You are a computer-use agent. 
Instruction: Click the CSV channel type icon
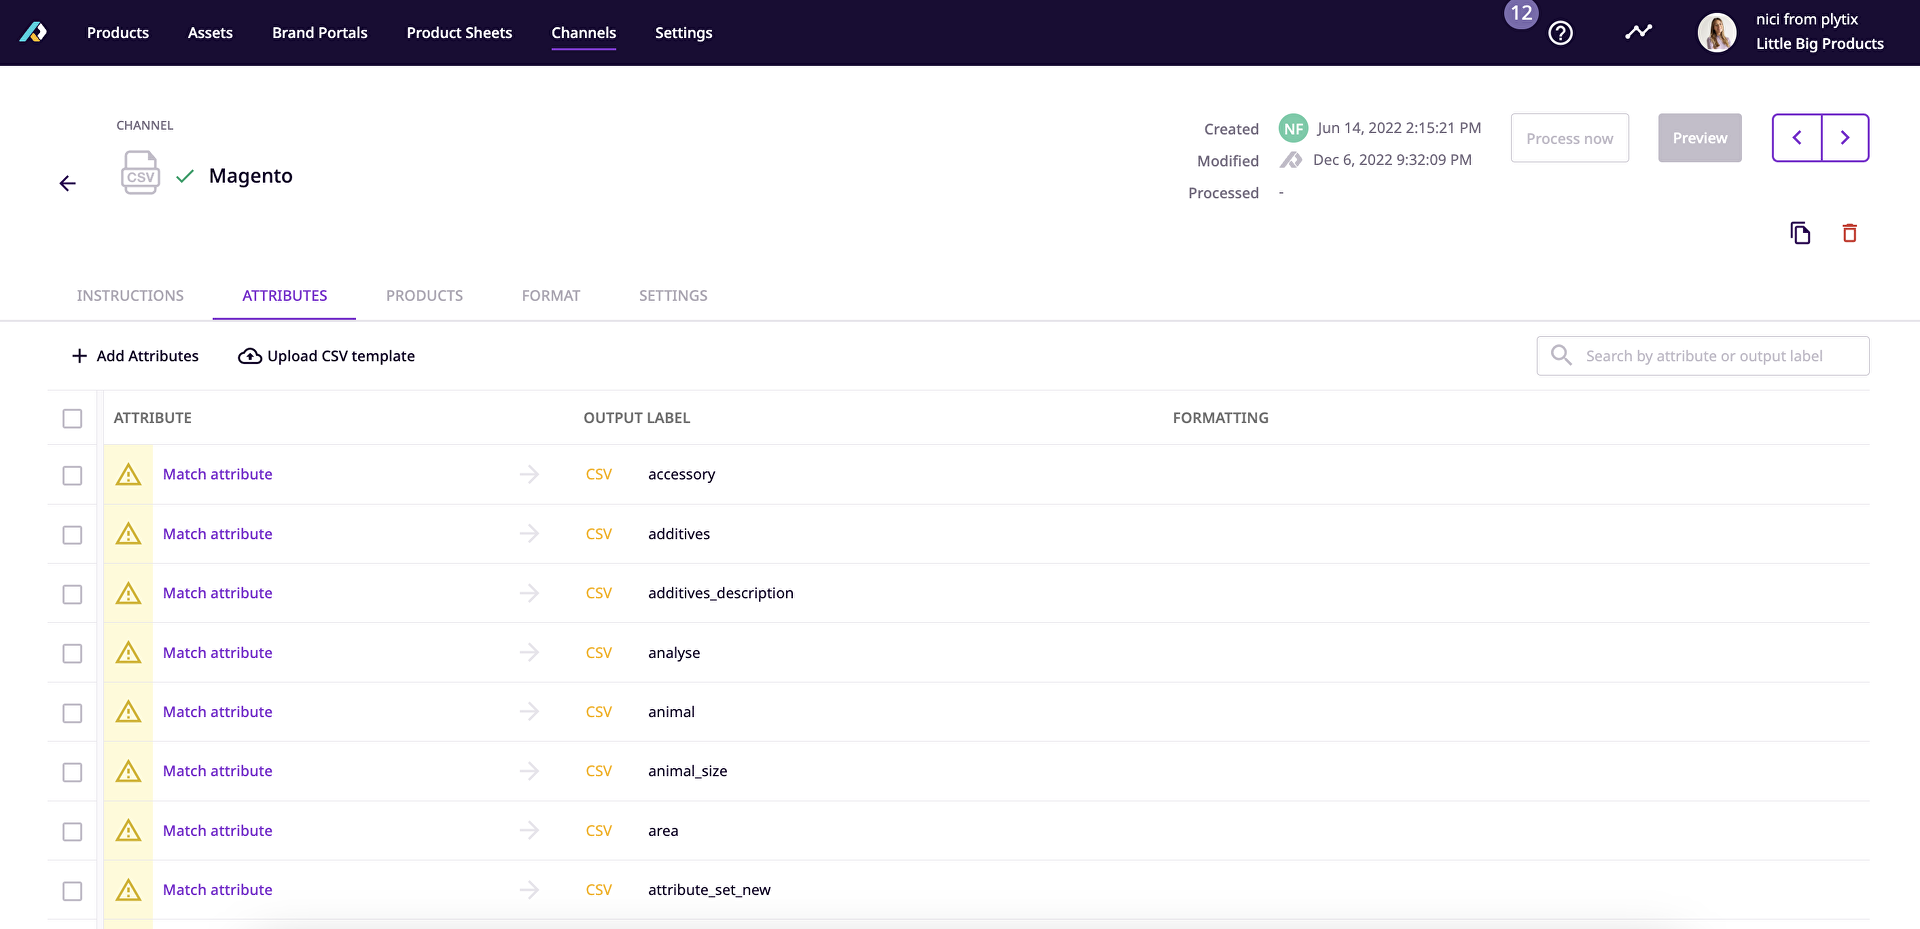click(140, 172)
